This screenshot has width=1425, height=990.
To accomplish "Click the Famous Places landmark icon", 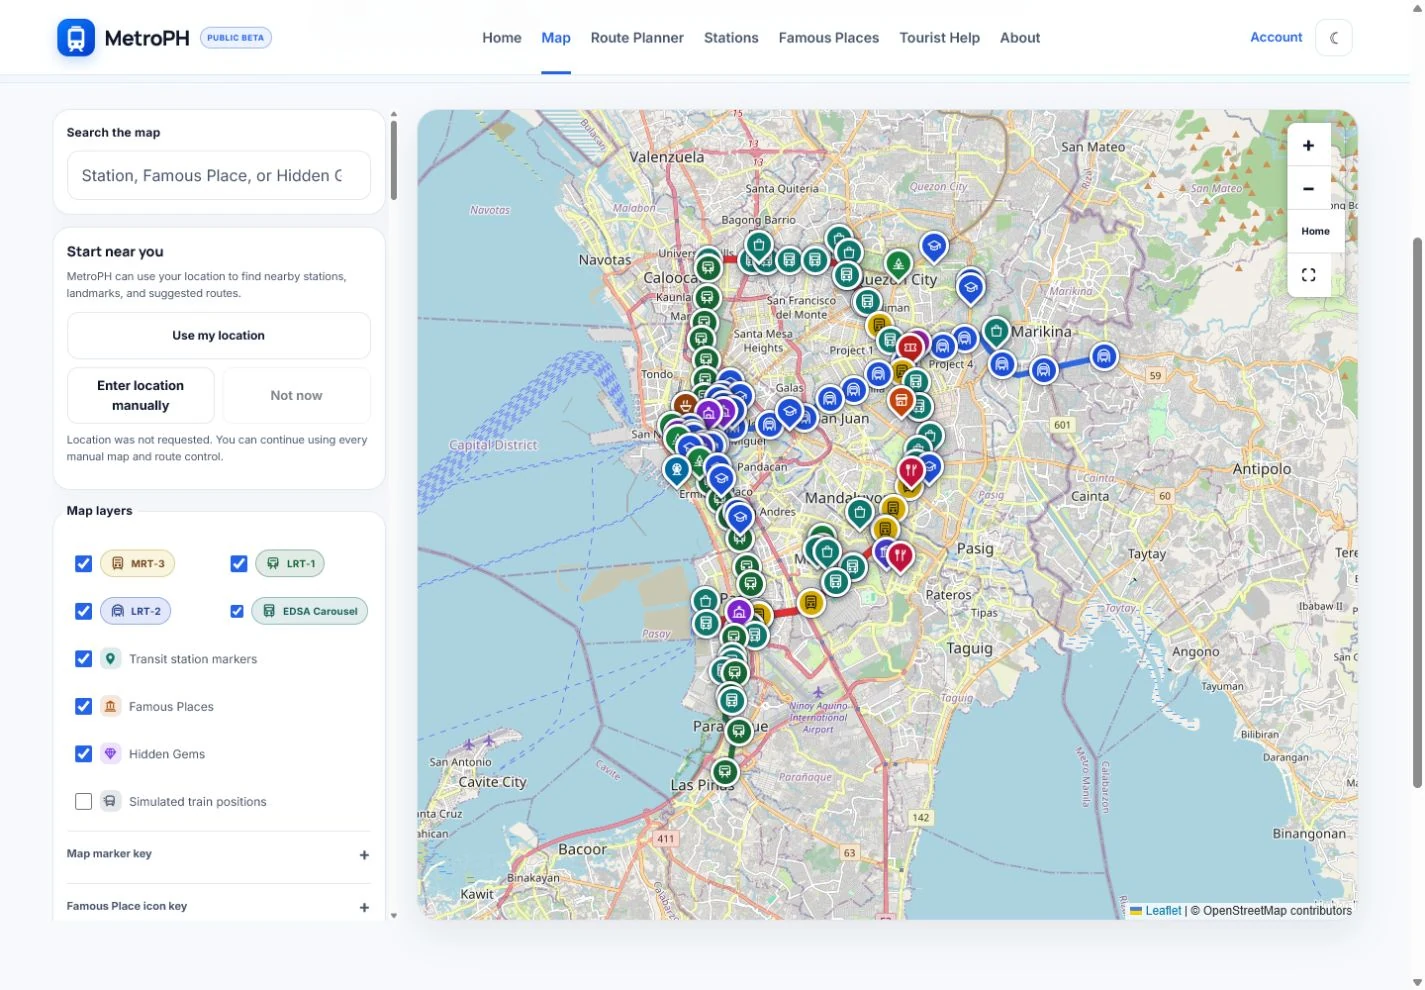I will click(111, 706).
